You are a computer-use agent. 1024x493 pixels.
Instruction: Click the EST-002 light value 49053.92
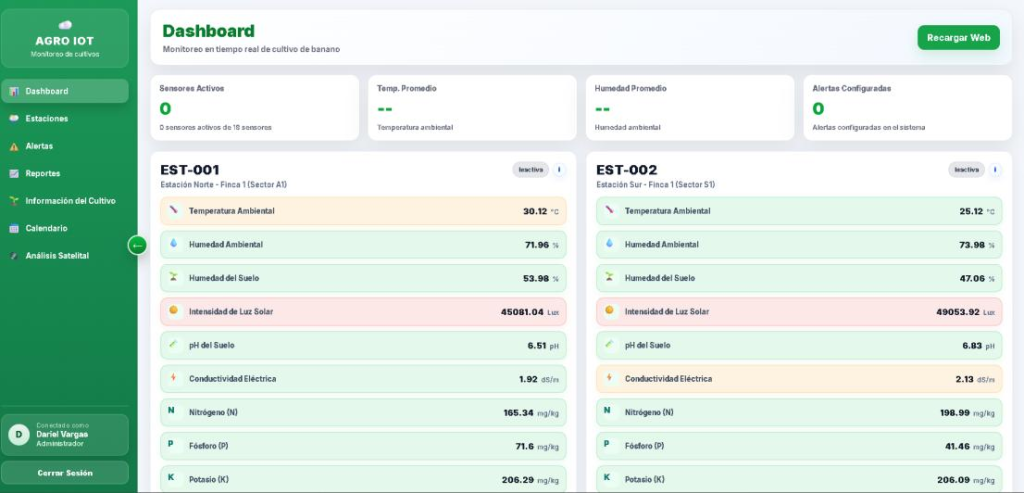point(958,312)
